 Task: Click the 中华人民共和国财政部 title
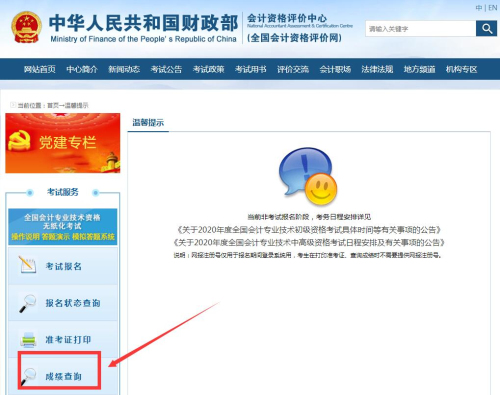pos(144,23)
